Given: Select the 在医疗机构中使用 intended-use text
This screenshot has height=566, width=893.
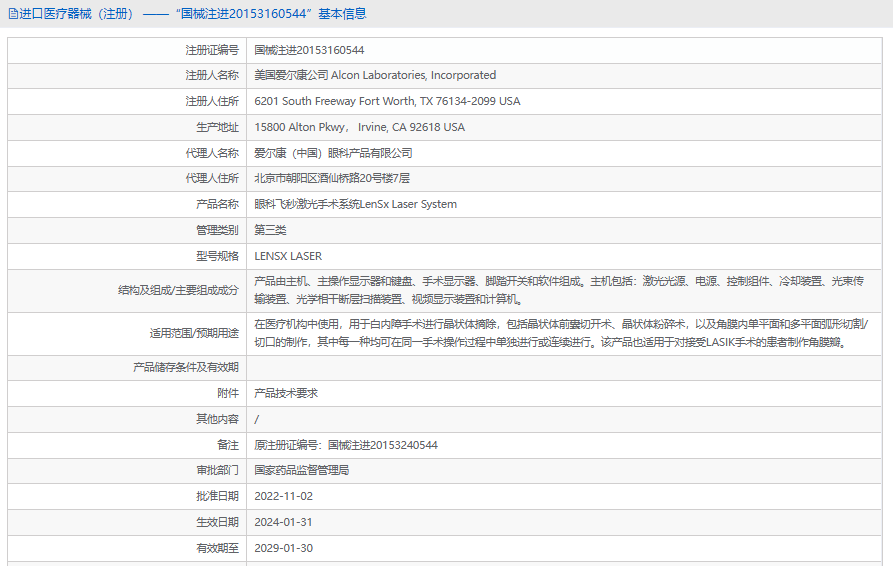Looking at the screenshot, I should coord(561,333).
